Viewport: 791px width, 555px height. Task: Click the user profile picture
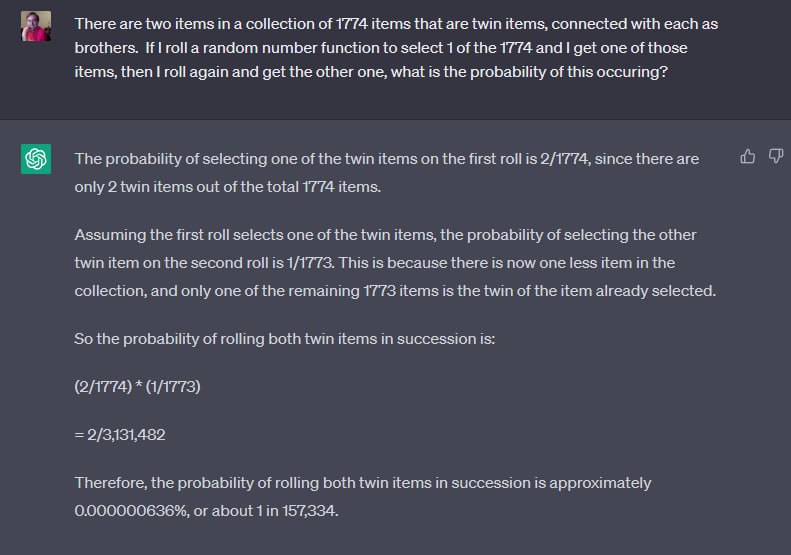click(36, 26)
